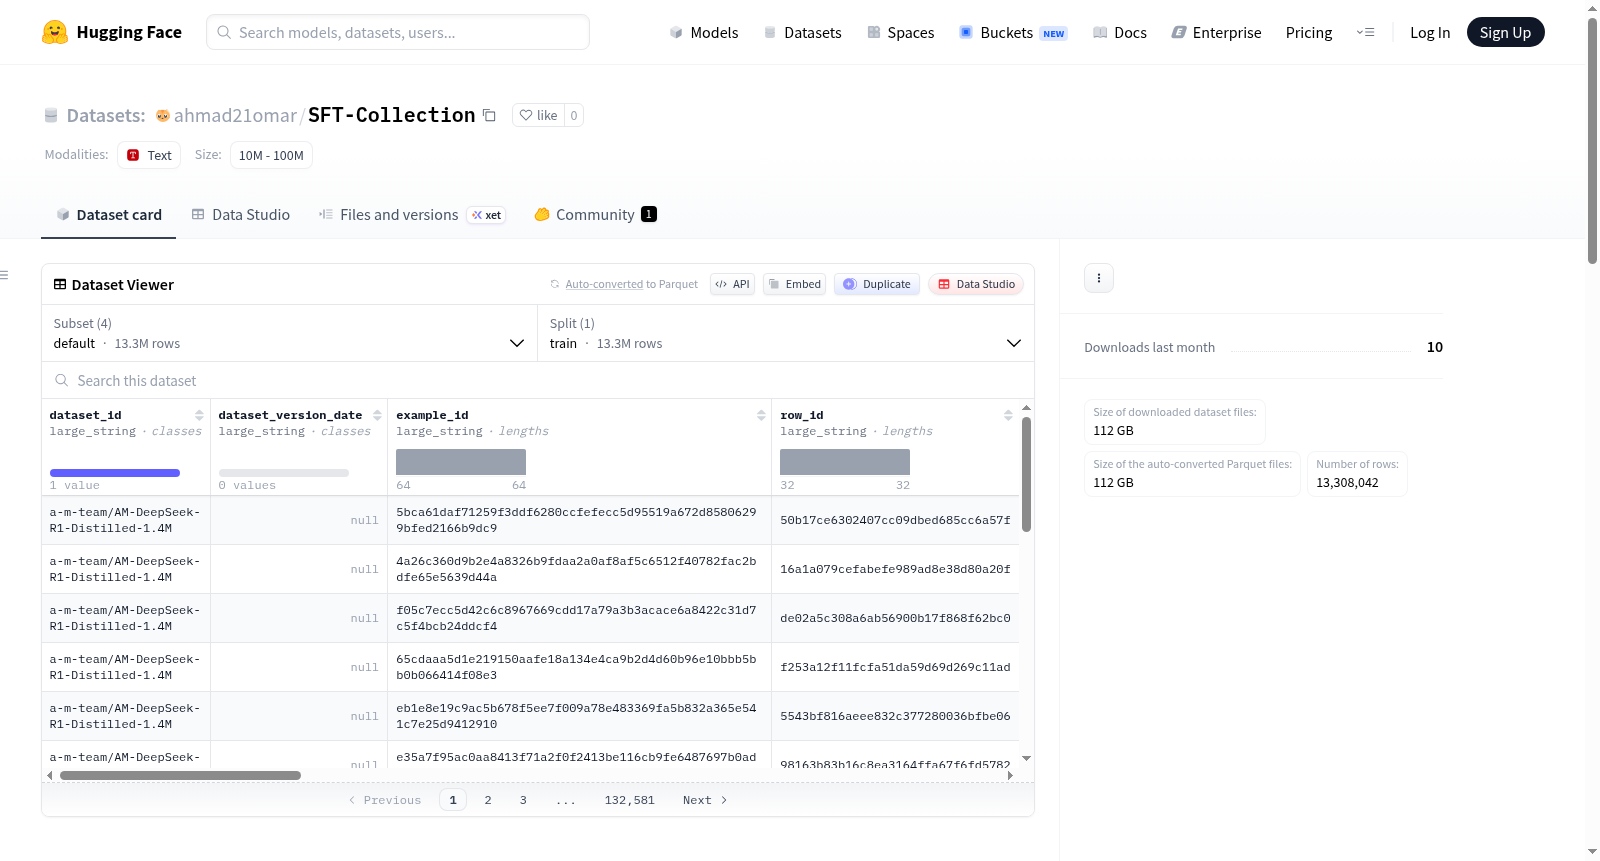
Task: Click the table vertical scrollbar thumb
Action: tap(1026, 474)
